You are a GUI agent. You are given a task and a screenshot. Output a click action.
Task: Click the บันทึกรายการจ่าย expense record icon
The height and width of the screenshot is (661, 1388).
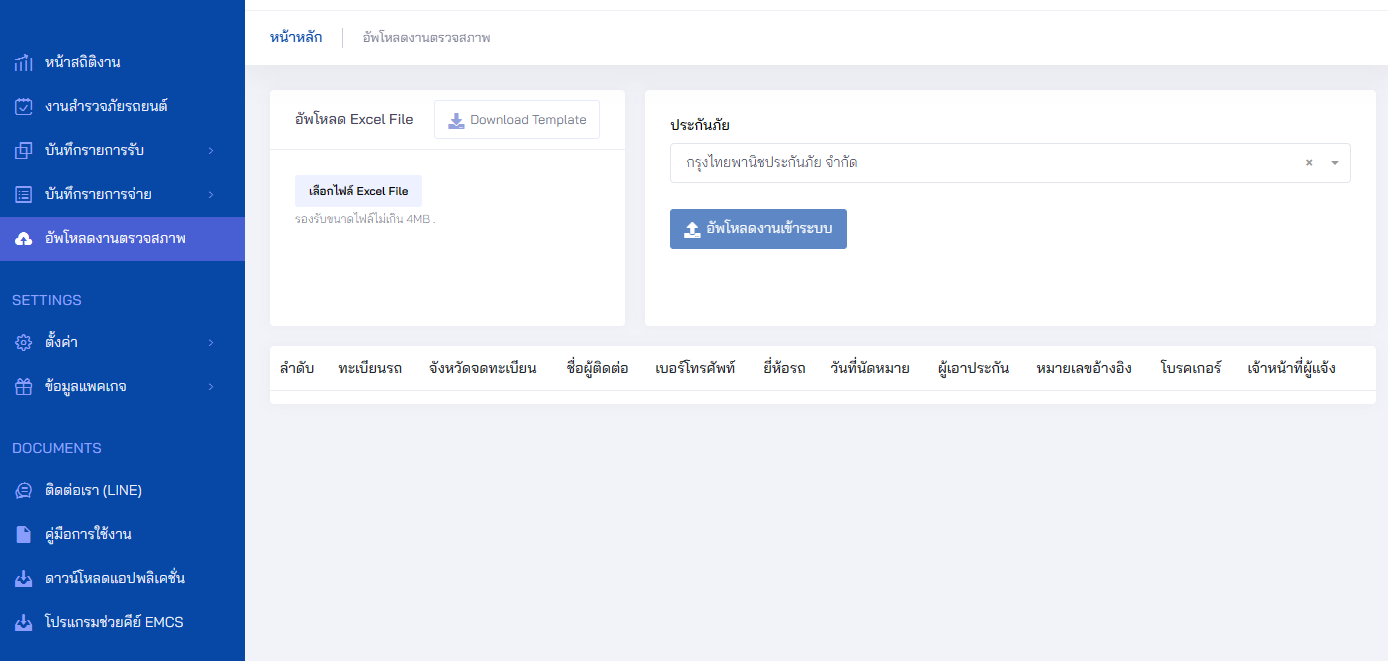[22, 194]
